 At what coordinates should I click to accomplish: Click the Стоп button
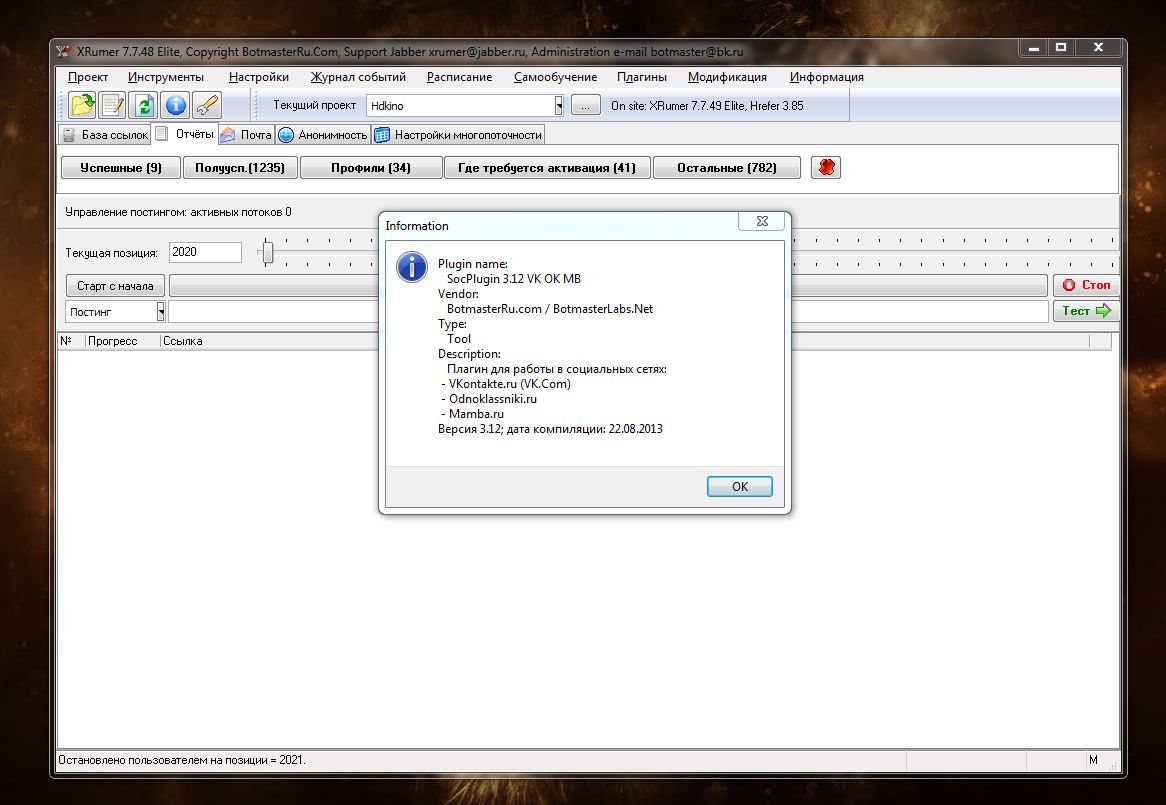tap(1086, 285)
